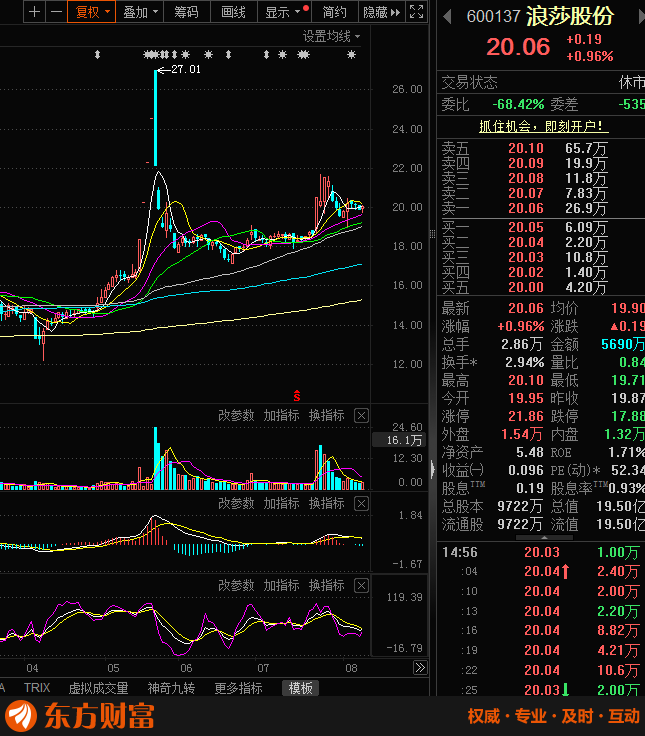Click the 08 month label on timeline
The height and width of the screenshot is (736, 645).
click(x=351, y=667)
